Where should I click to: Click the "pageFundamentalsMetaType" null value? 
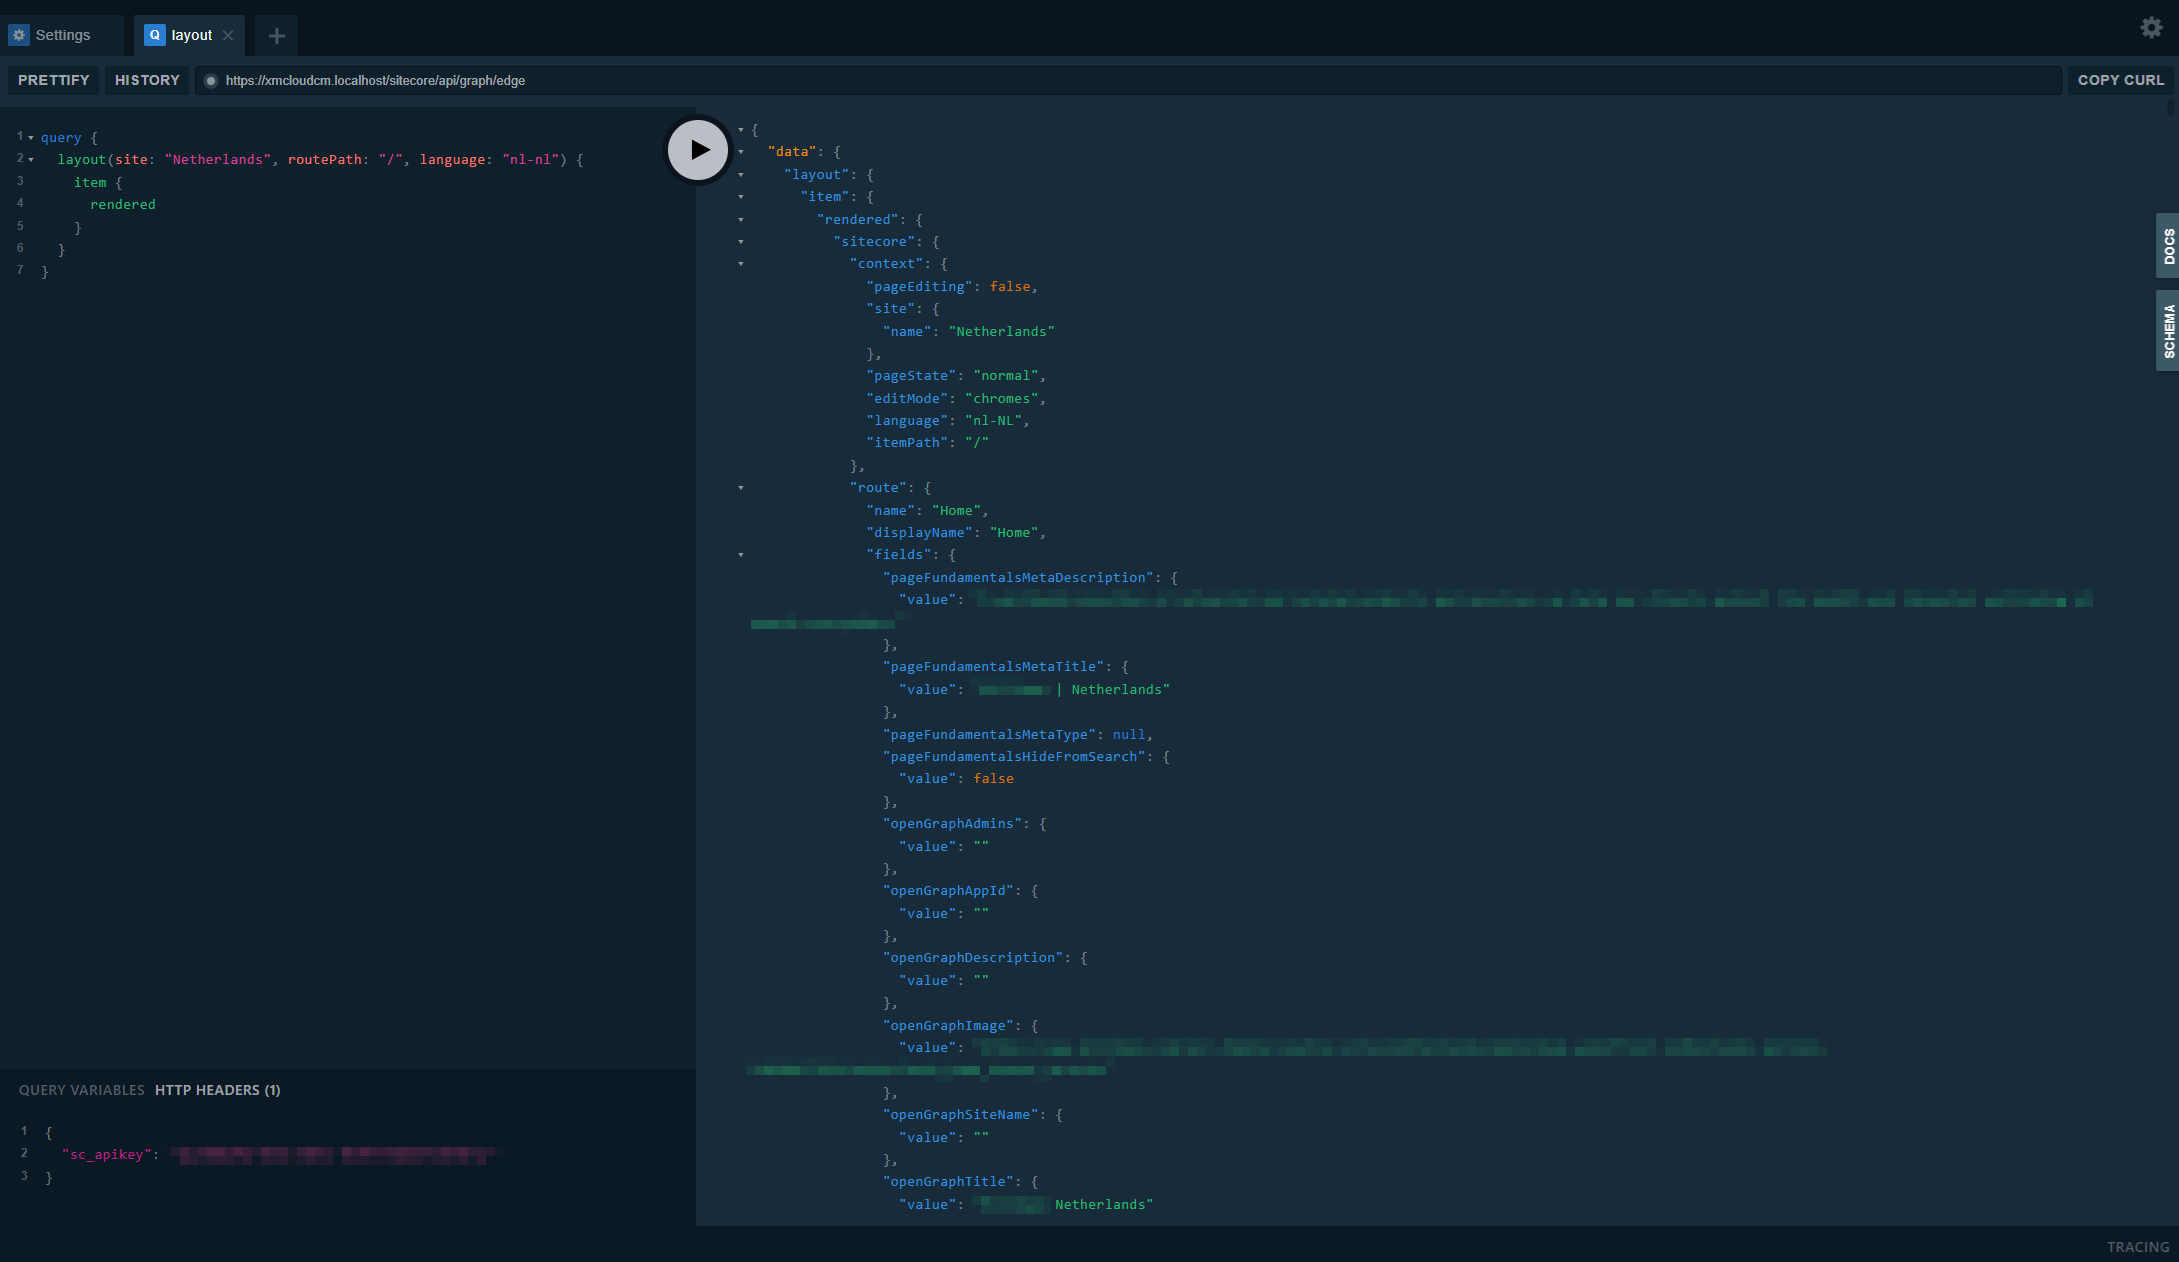pyautogui.click(x=1129, y=735)
